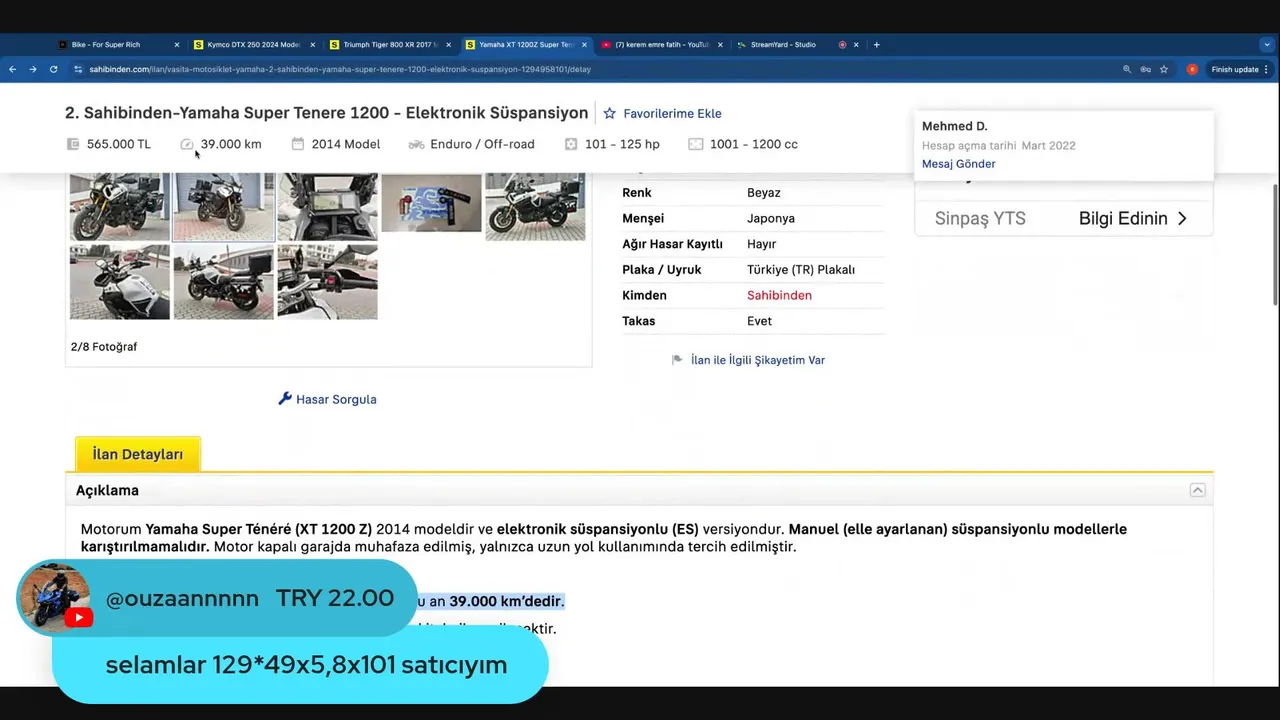This screenshot has height=720, width=1280.
Task: Click the Hayır value for Ağır Hasar Kayıtlı
Action: 762,244
